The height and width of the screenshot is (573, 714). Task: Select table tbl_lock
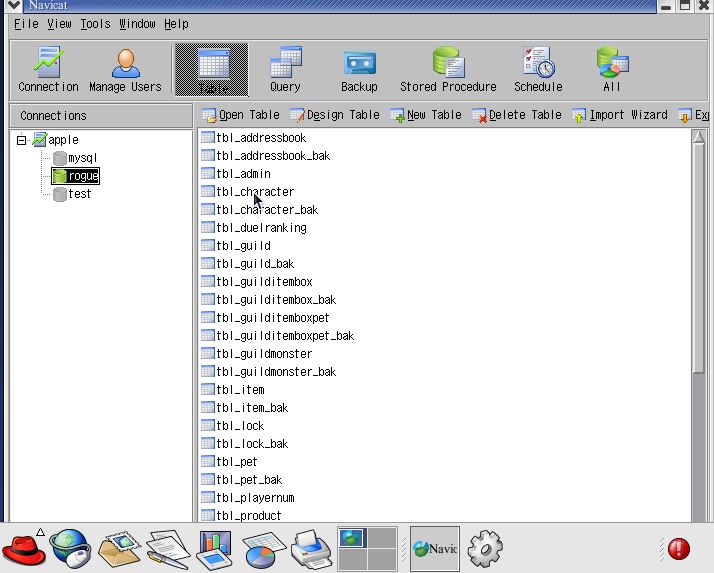(233, 425)
